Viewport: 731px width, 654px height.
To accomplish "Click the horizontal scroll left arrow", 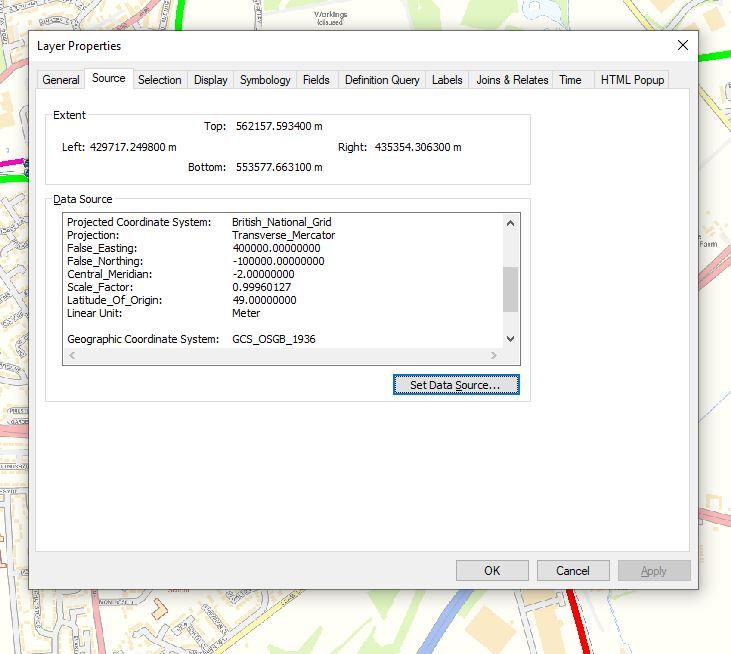I will tap(72, 356).
